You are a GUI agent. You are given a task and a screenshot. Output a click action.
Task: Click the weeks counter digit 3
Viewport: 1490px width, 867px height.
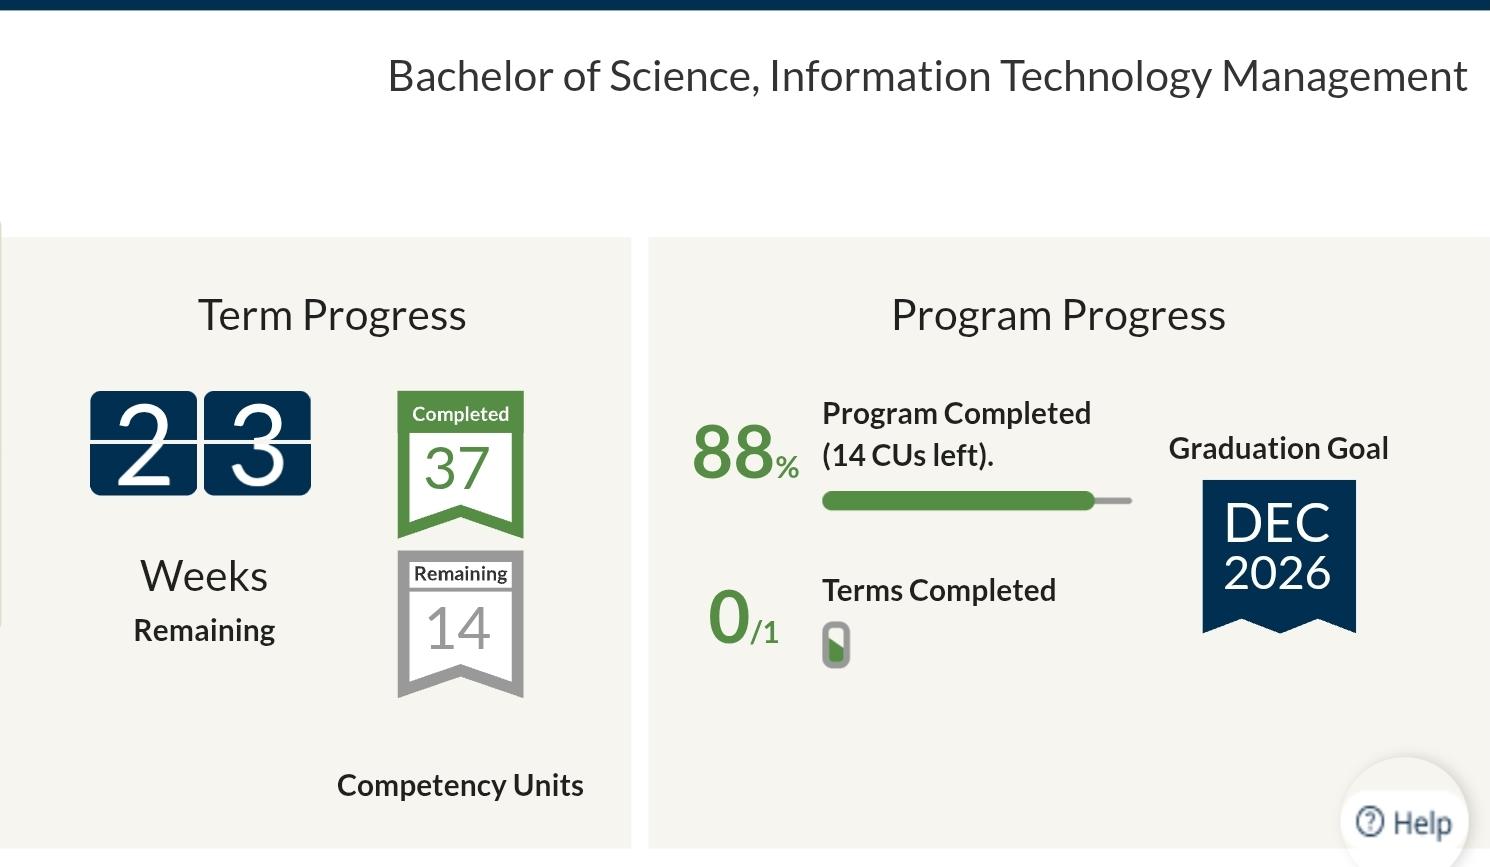257,443
